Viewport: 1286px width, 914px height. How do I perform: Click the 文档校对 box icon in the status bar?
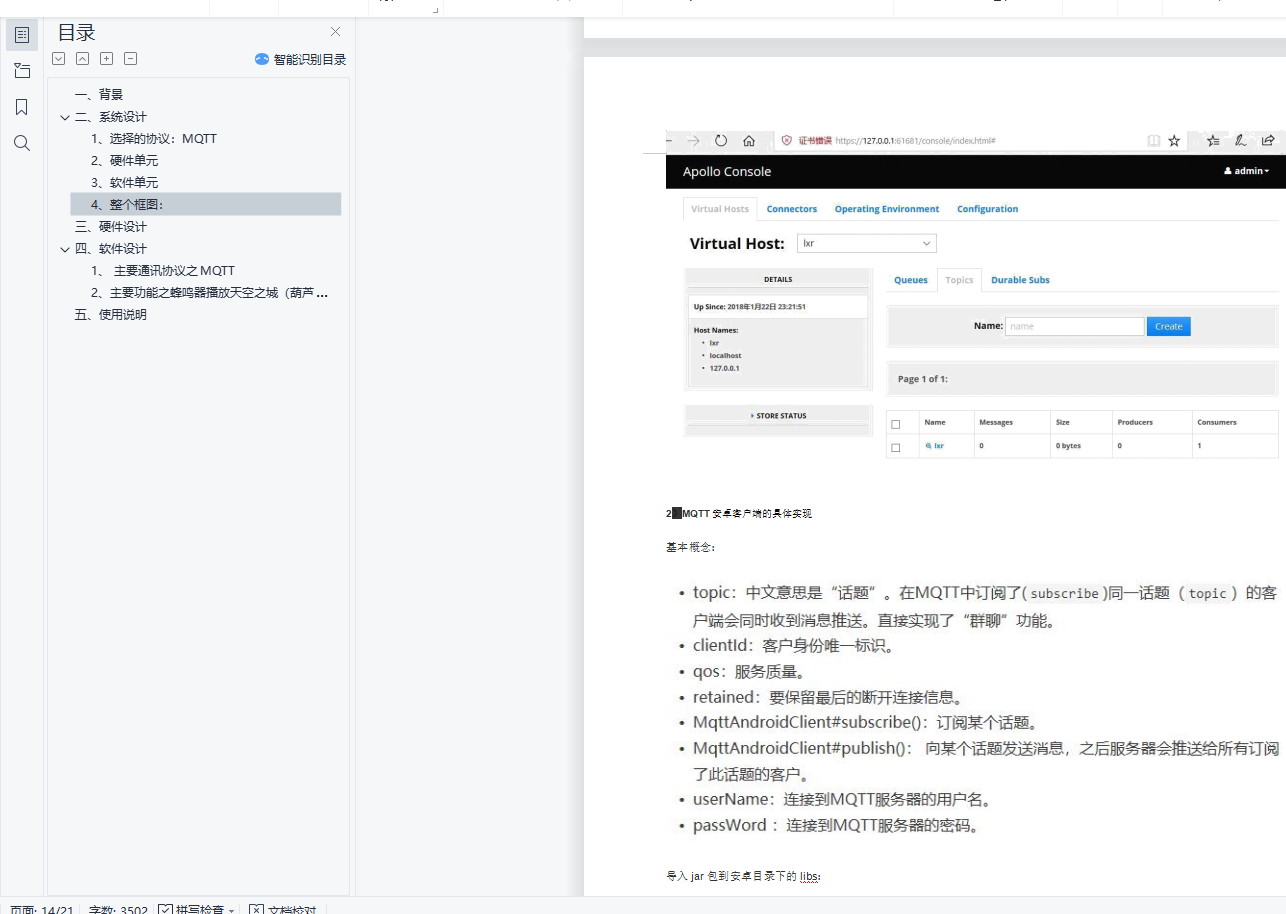coord(256,910)
